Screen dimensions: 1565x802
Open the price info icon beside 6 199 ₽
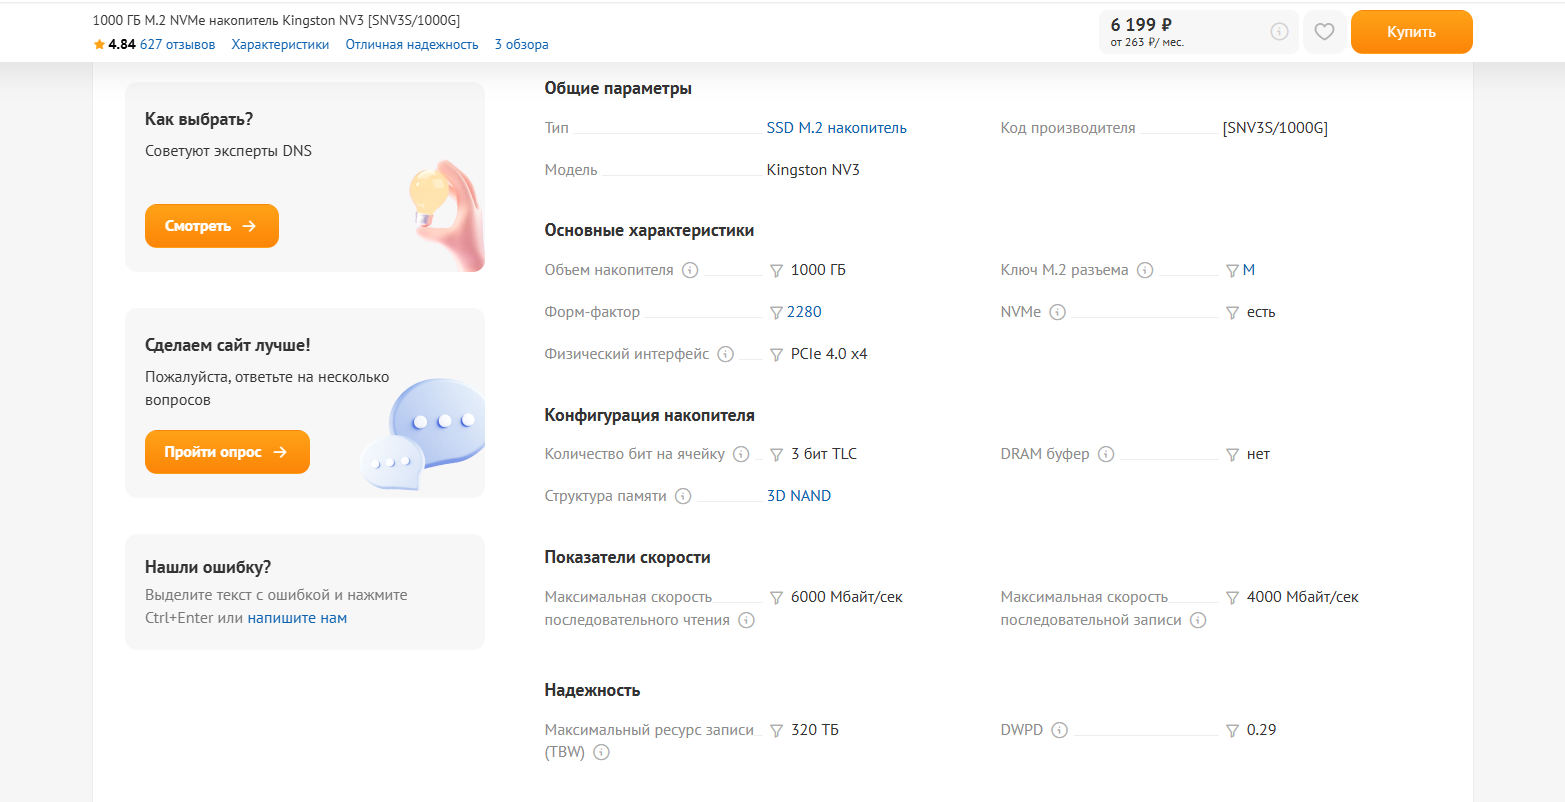click(x=1279, y=32)
